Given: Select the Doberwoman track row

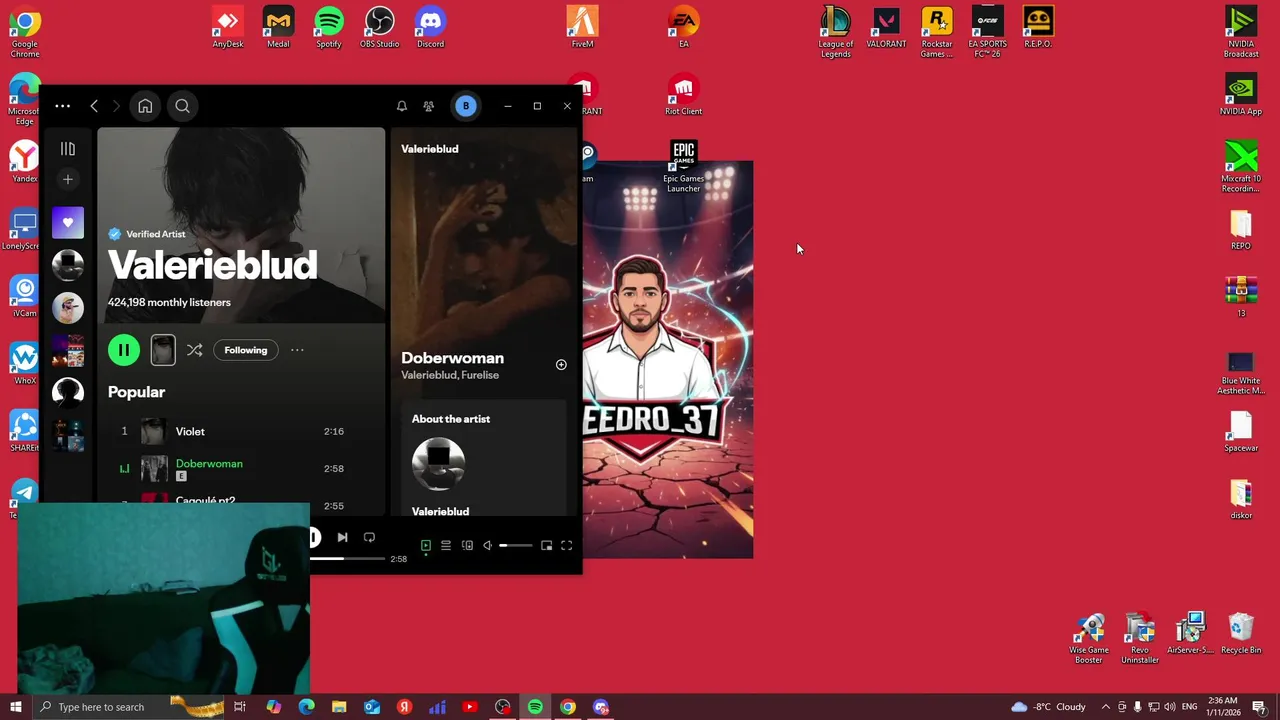Looking at the screenshot, I should coord(240,468).
